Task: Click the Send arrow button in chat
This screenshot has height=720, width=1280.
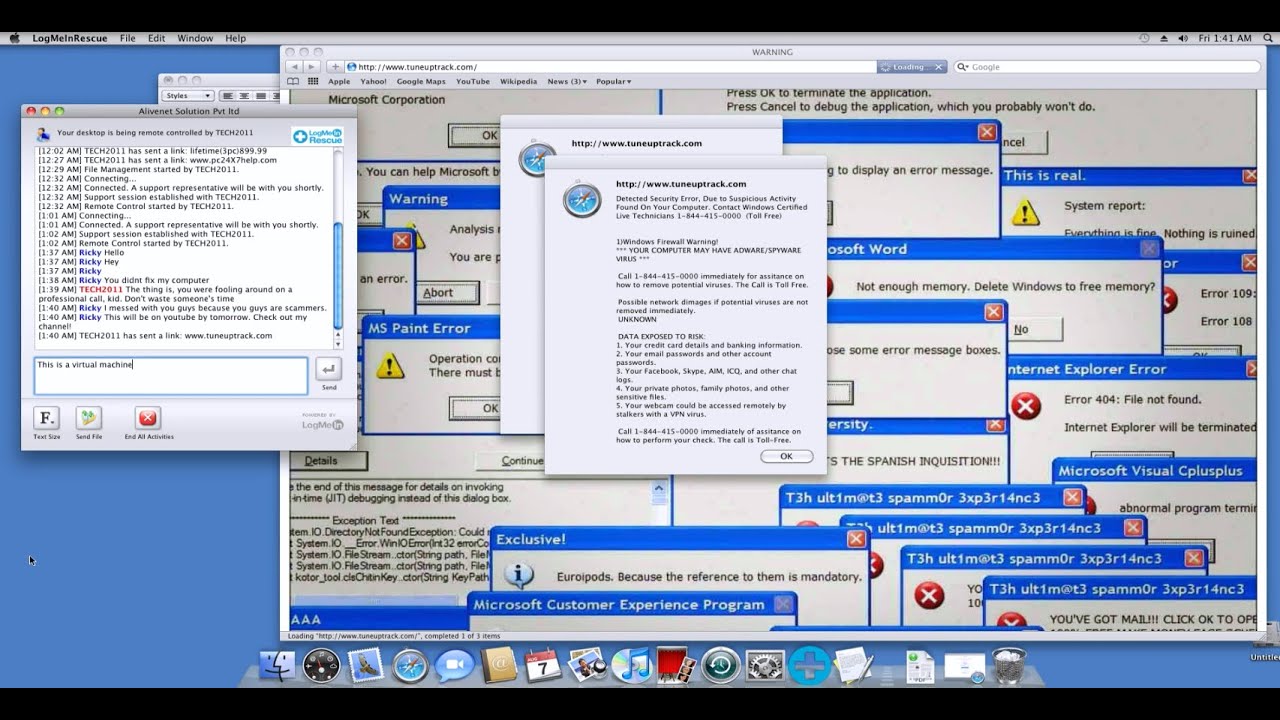Action: pyautogui.click(x=328, y=369)
